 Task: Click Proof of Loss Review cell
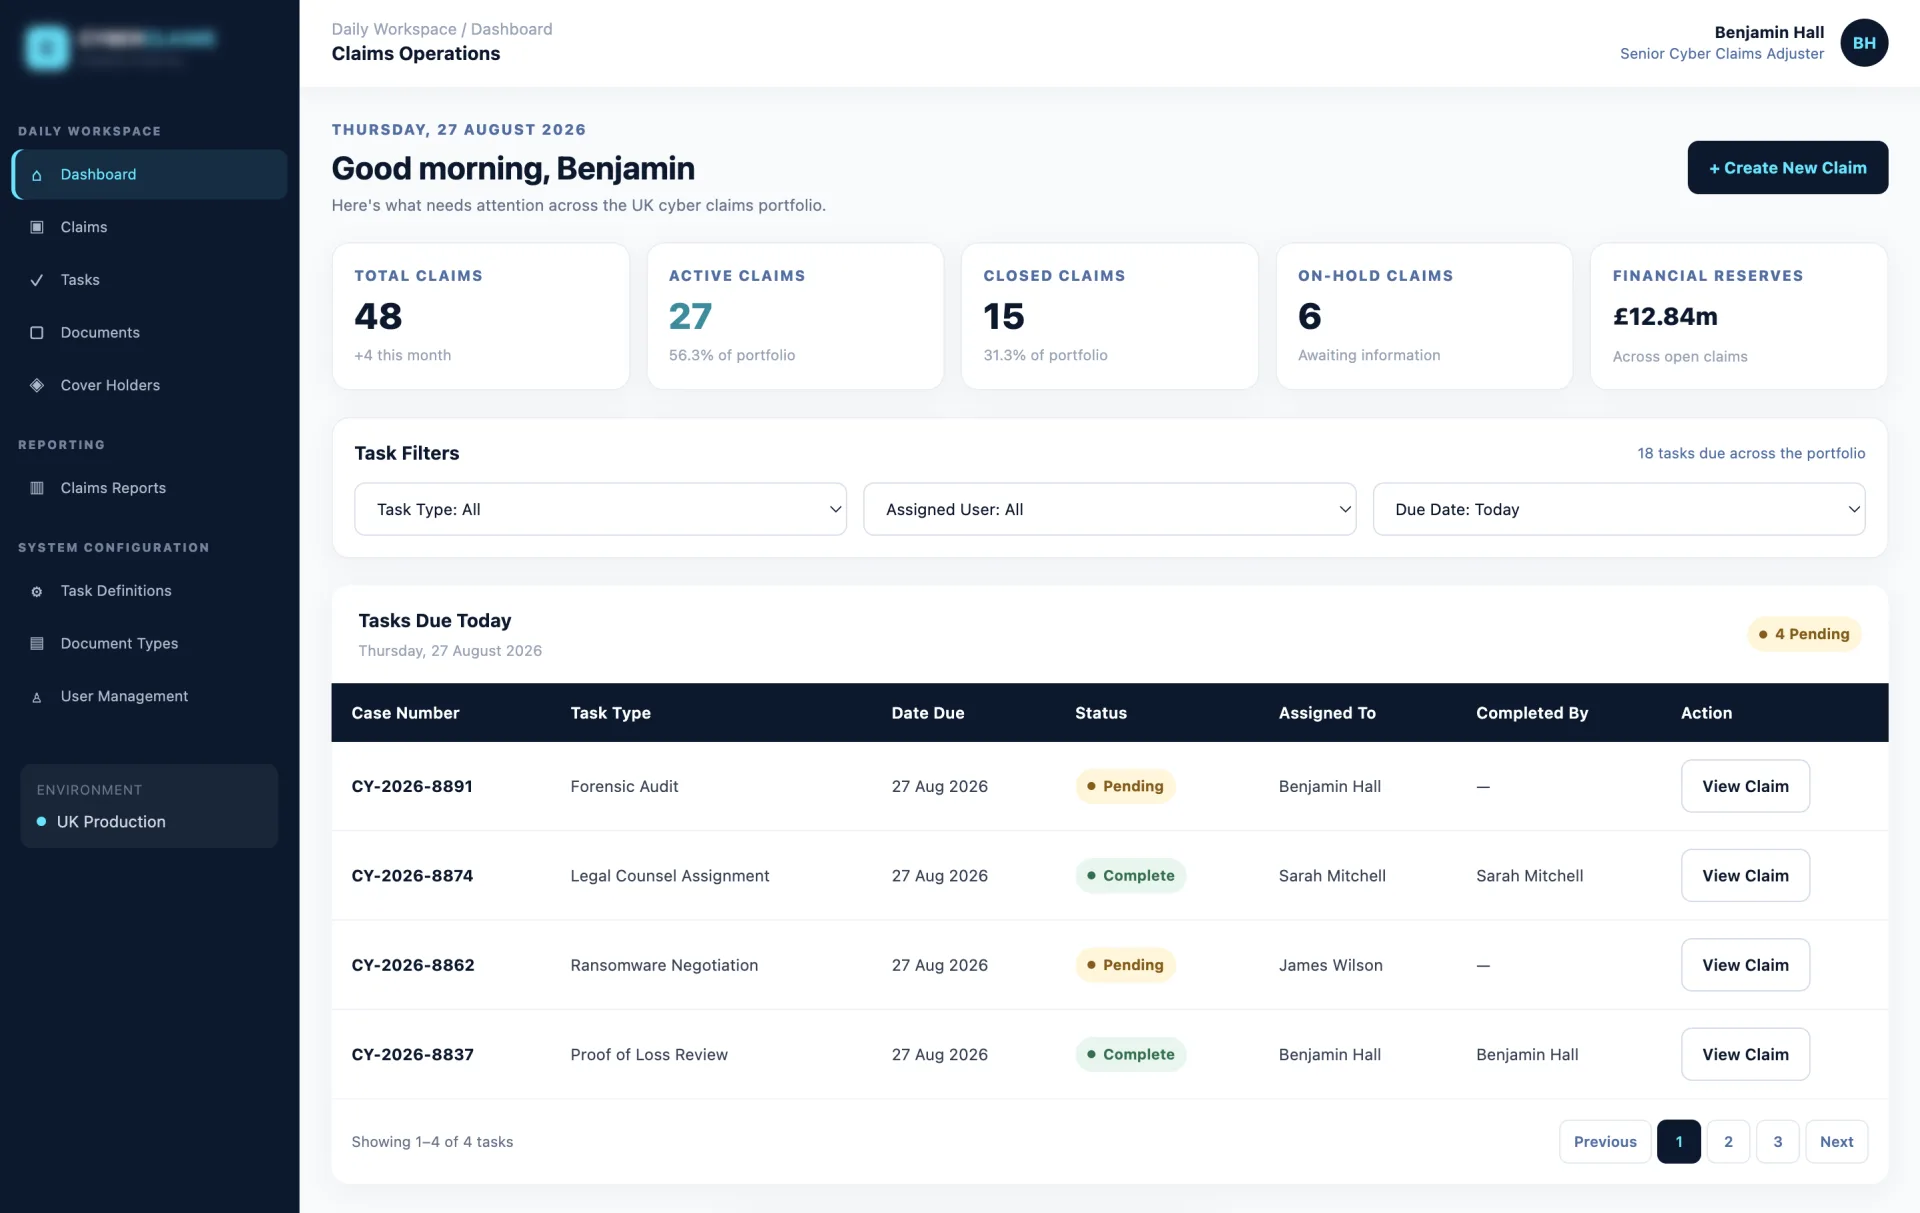[649, 1054]
